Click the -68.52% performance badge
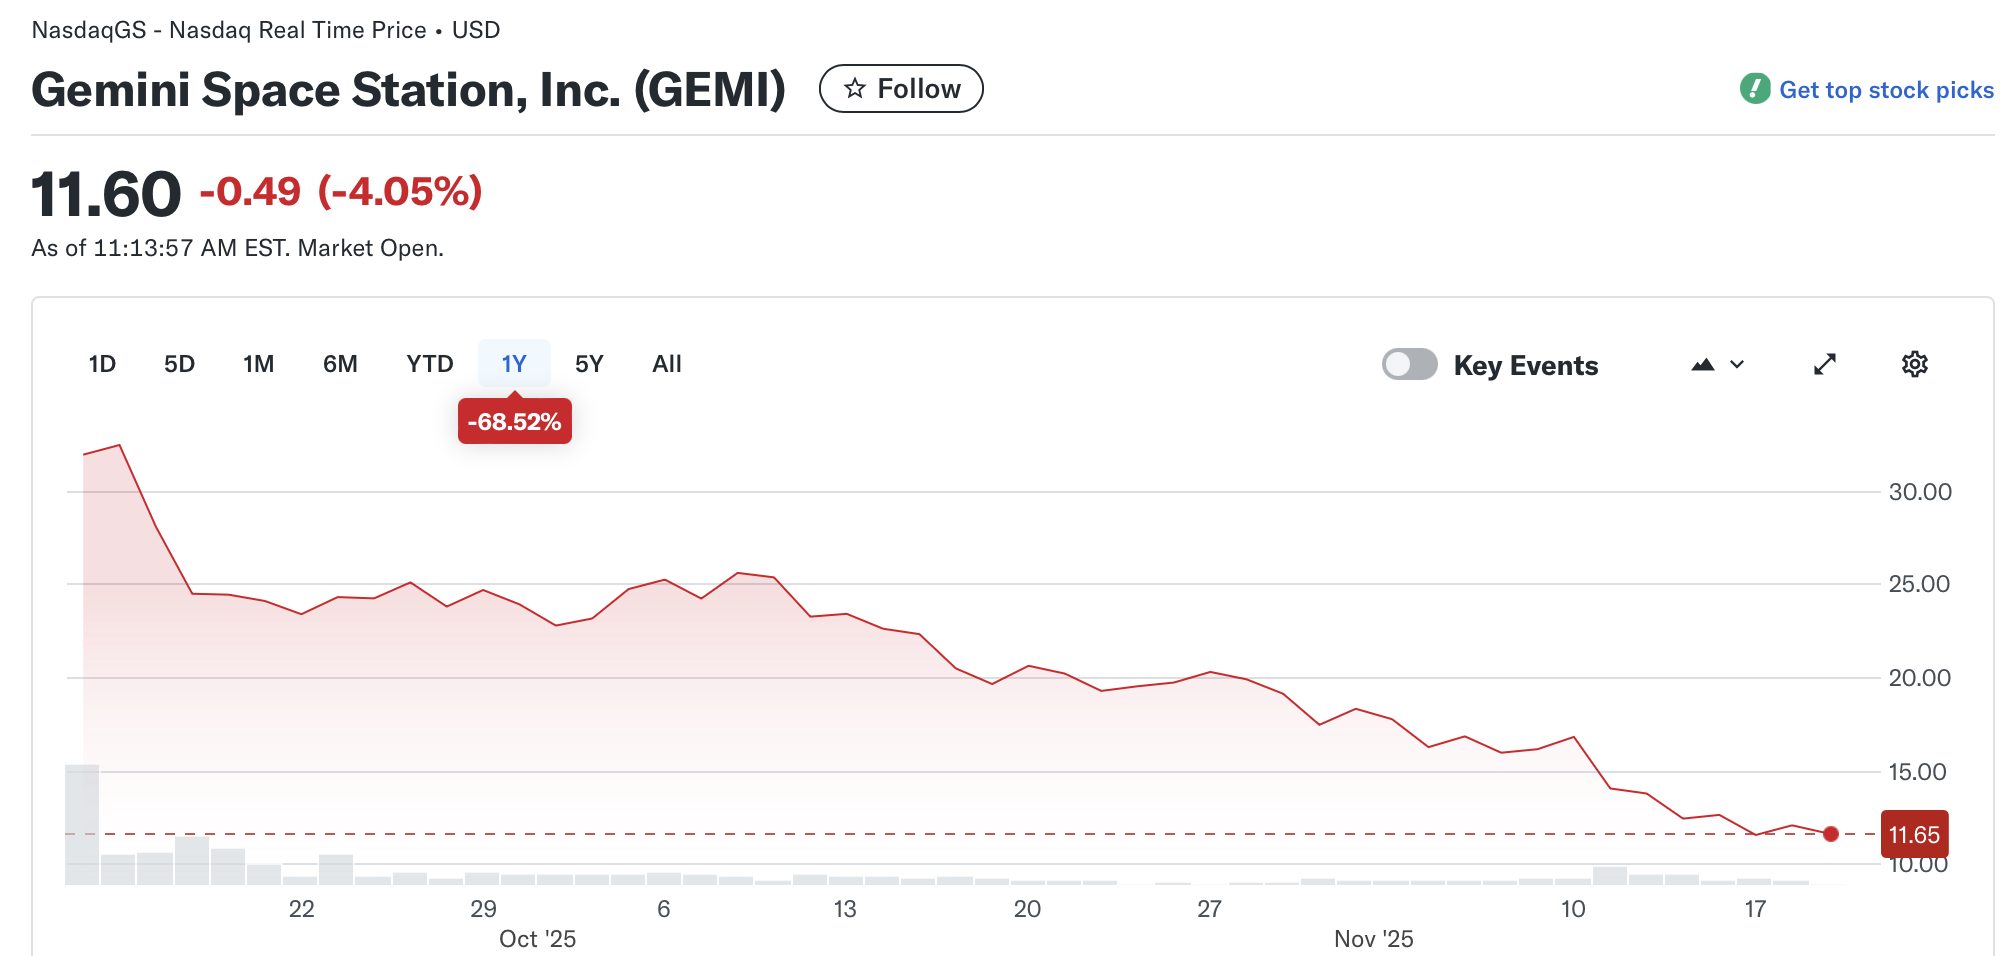Screen dimensions: 2012x956 514,421
